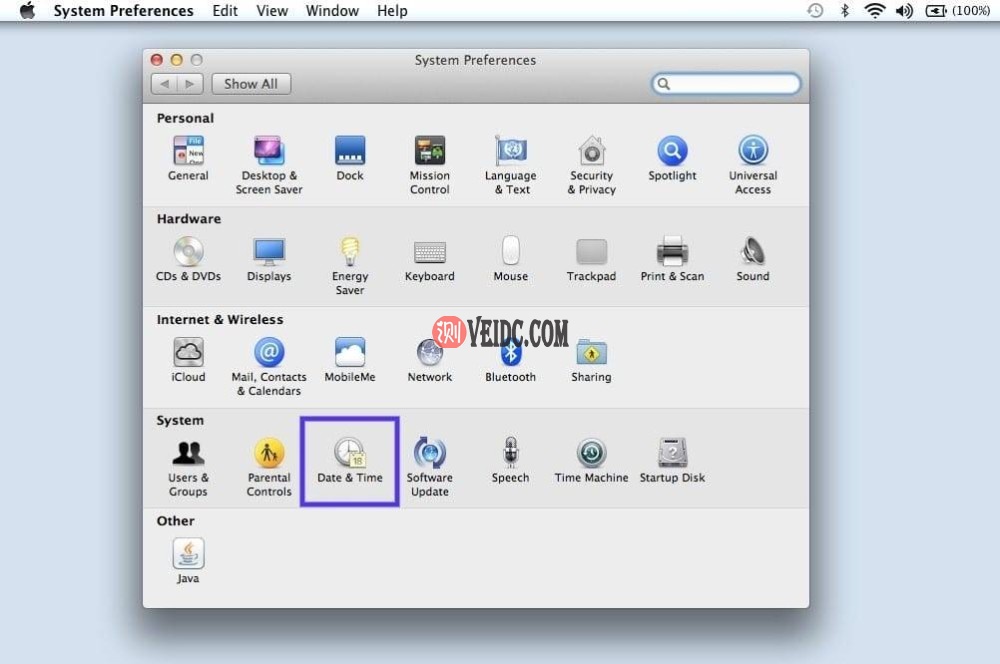Viewport: 1000px width, 664px height.
Task: Open the Energy Saver pane
Action: pos(350,254)
